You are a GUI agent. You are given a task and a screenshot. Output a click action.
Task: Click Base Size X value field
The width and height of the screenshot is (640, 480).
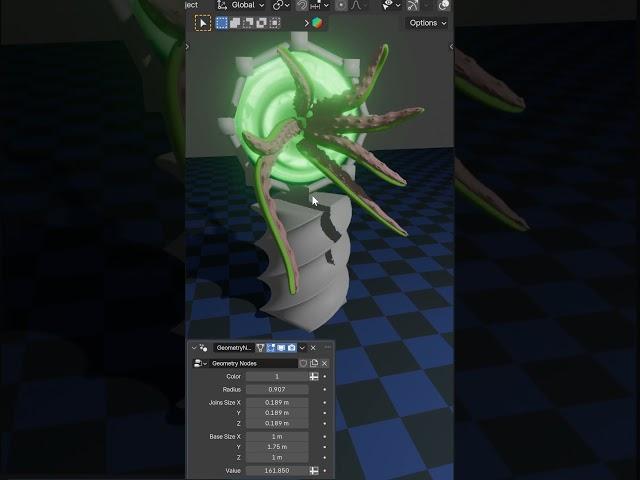point(277,436)
